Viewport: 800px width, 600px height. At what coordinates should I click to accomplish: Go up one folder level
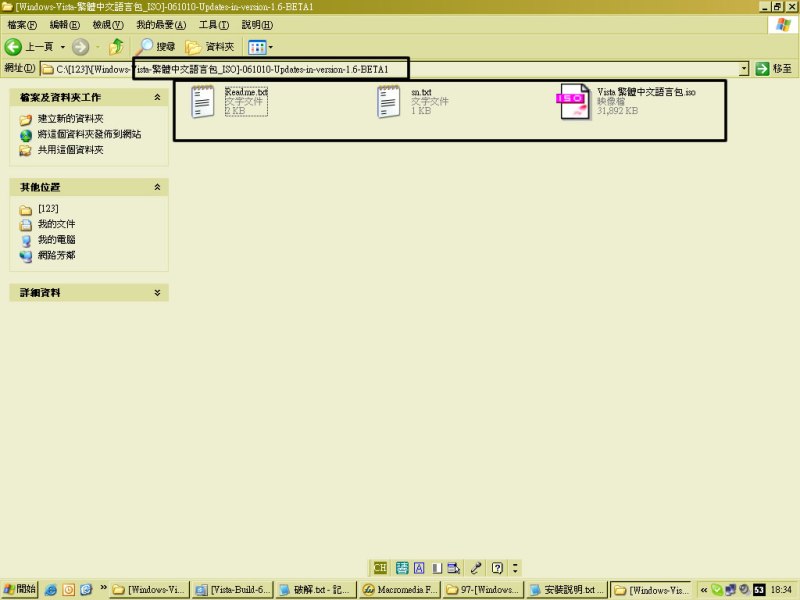(x=116, y=47)
